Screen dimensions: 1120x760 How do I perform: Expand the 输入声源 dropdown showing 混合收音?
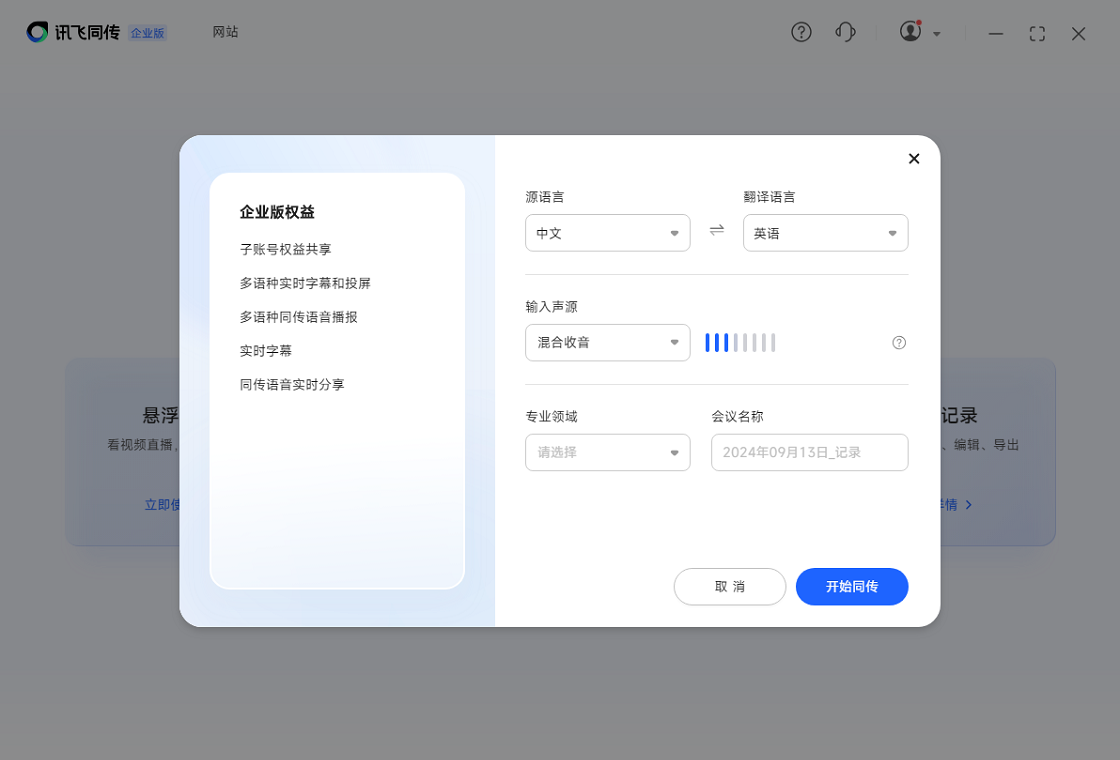607,343
